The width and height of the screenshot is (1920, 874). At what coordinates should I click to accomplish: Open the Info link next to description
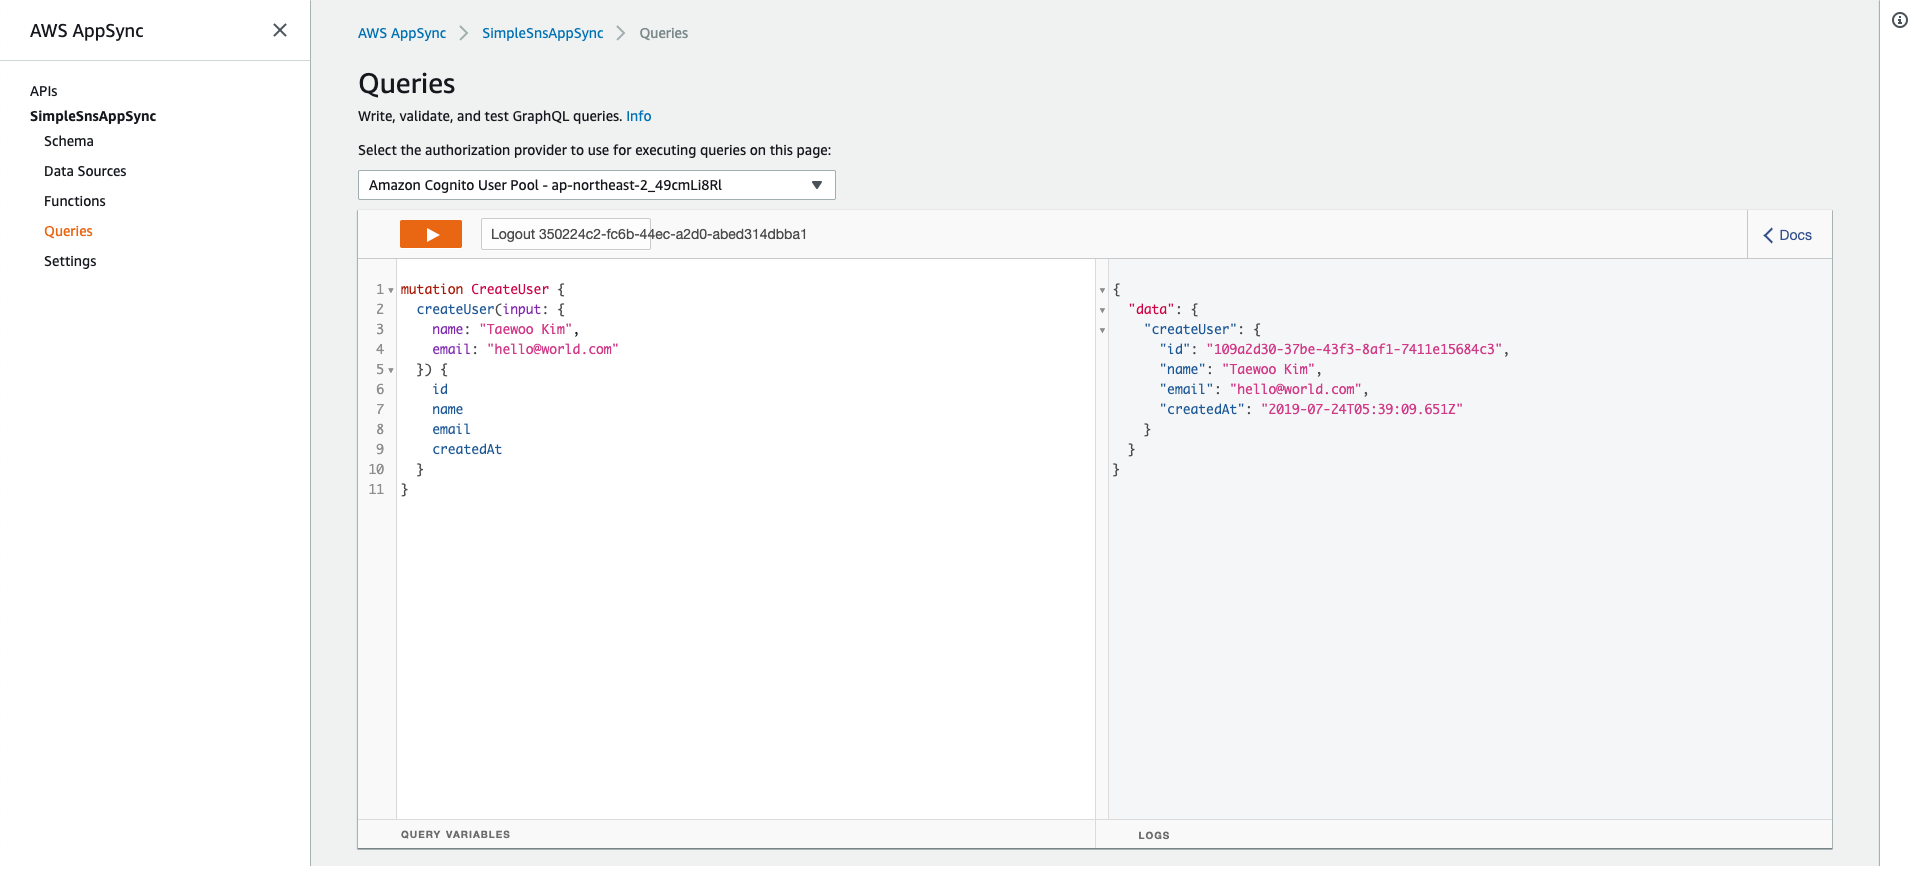(639, 116)
